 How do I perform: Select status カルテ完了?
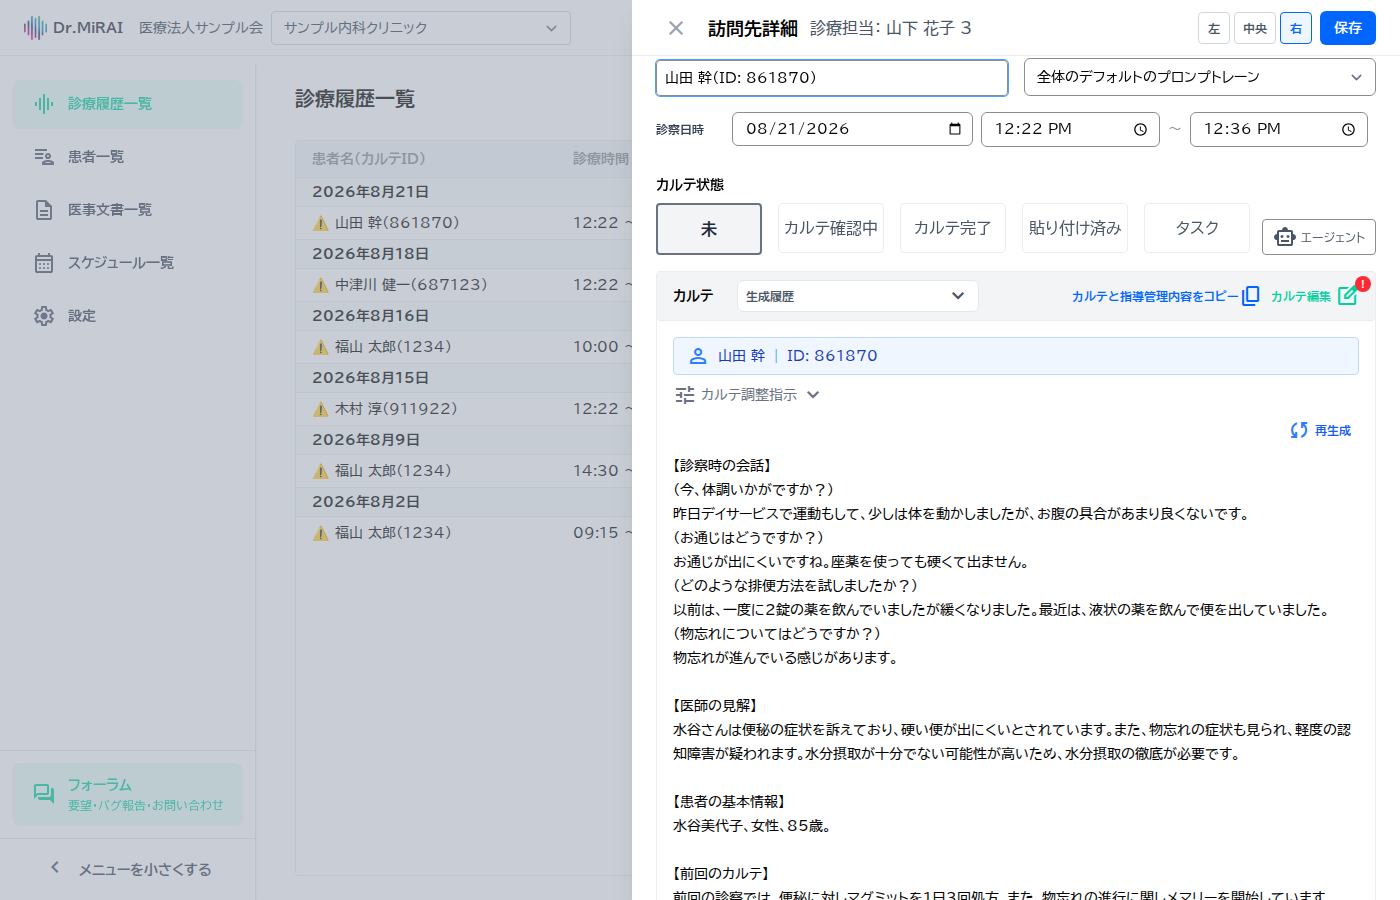(953, 228)
